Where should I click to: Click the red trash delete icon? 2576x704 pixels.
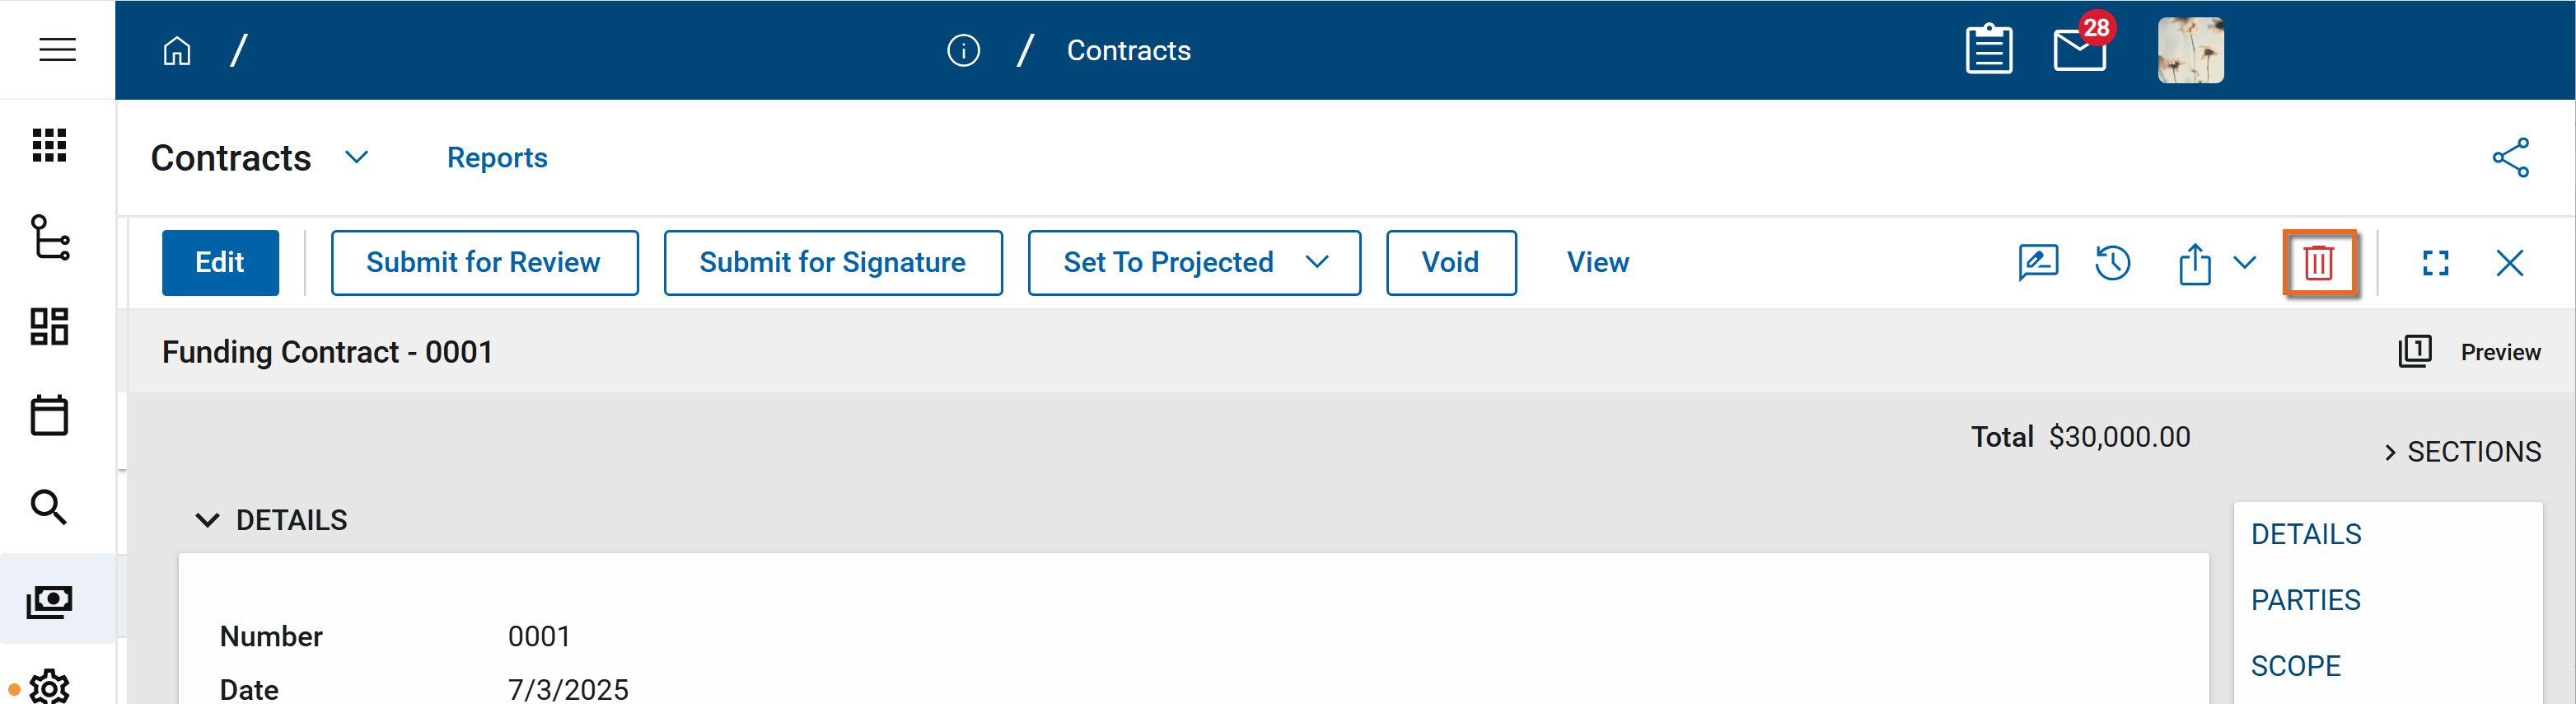[2319, 263]
